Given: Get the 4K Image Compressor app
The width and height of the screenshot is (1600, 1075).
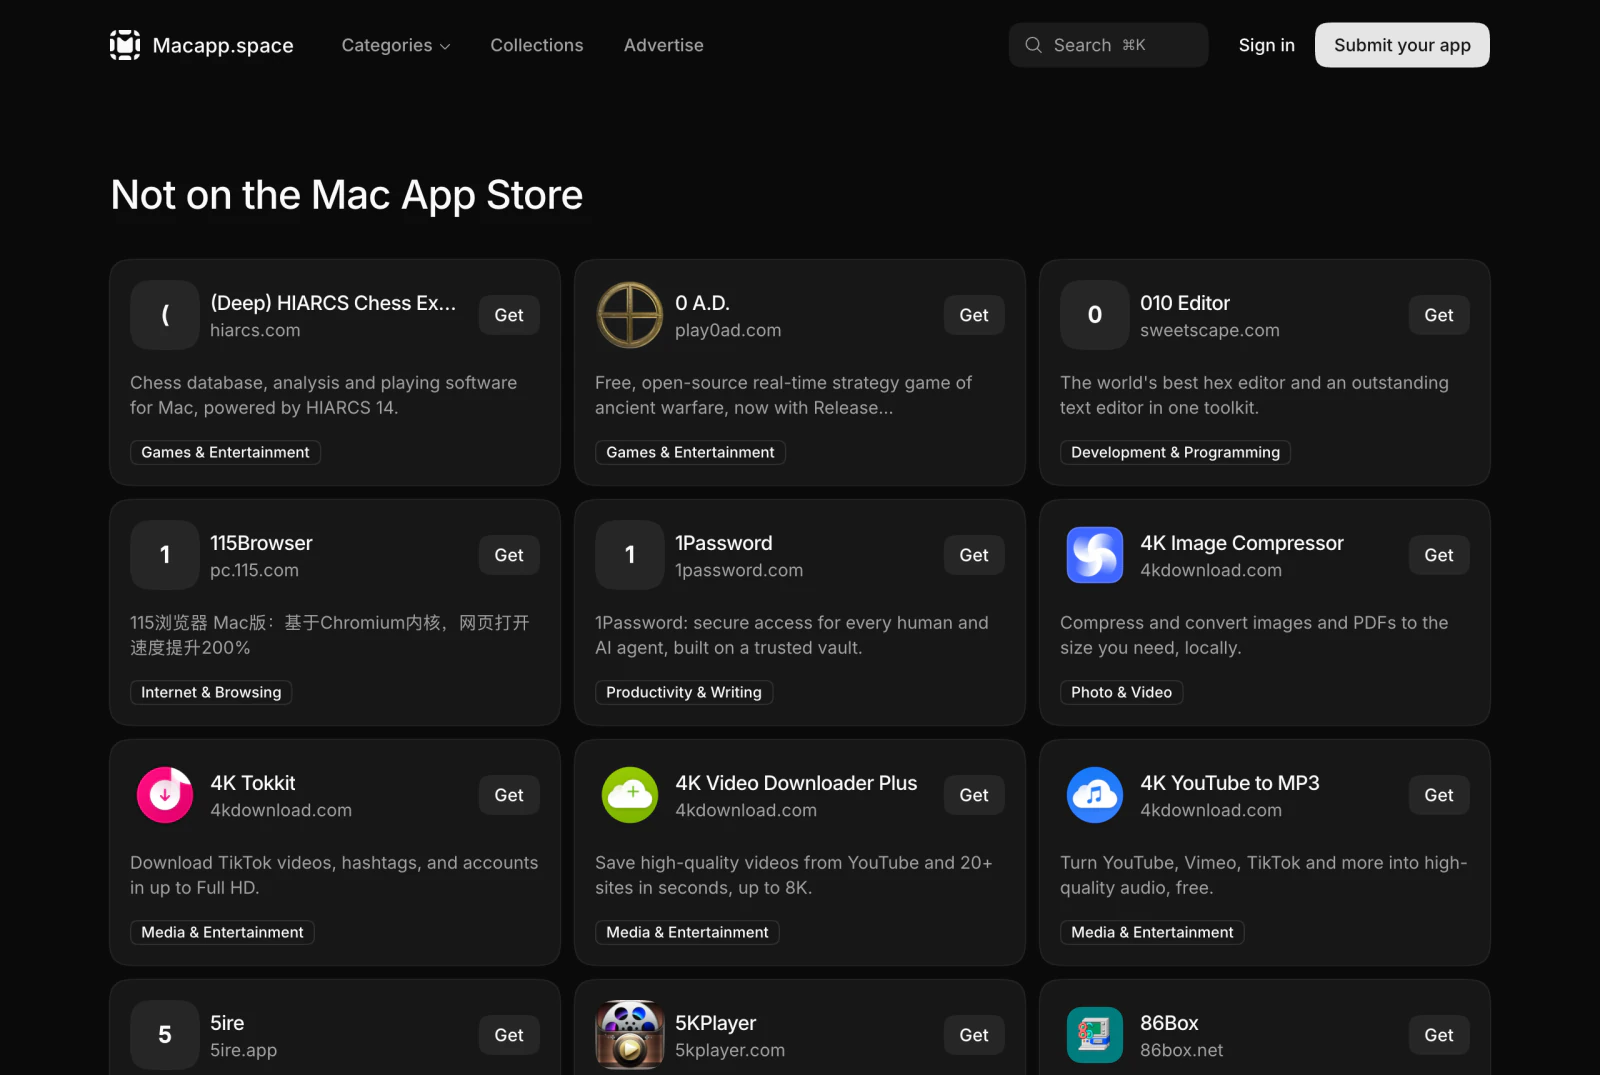Looking at the screenshot, I should click(1439, 555).
